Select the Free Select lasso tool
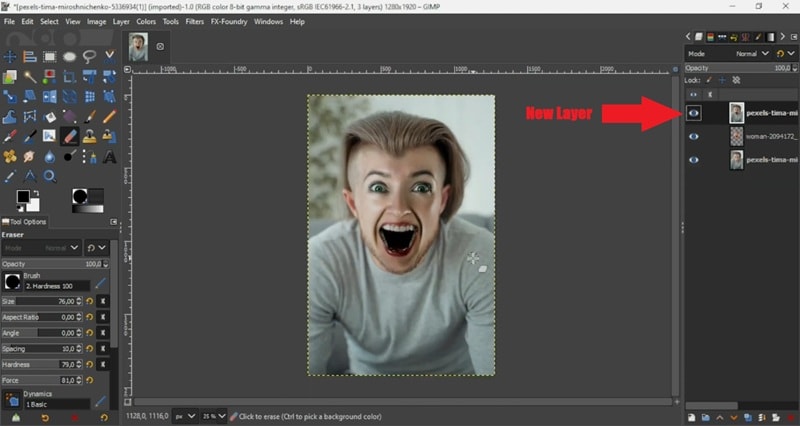The height and width of the screenshot is (426, 800). pyautogui.click(x=89, y=57)
